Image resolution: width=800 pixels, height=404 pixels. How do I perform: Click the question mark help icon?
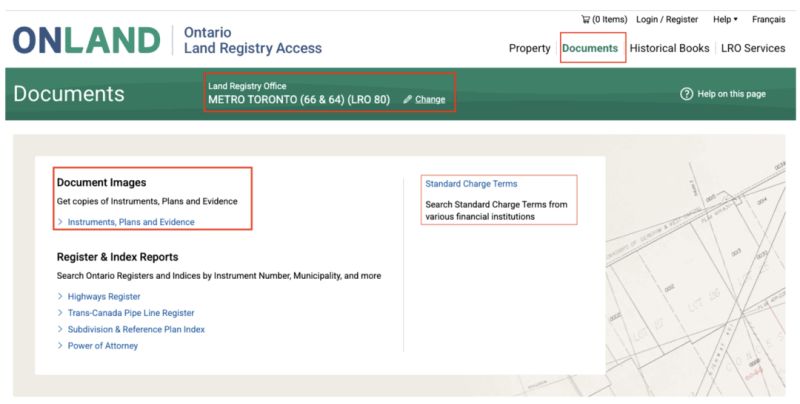point(686,94)
